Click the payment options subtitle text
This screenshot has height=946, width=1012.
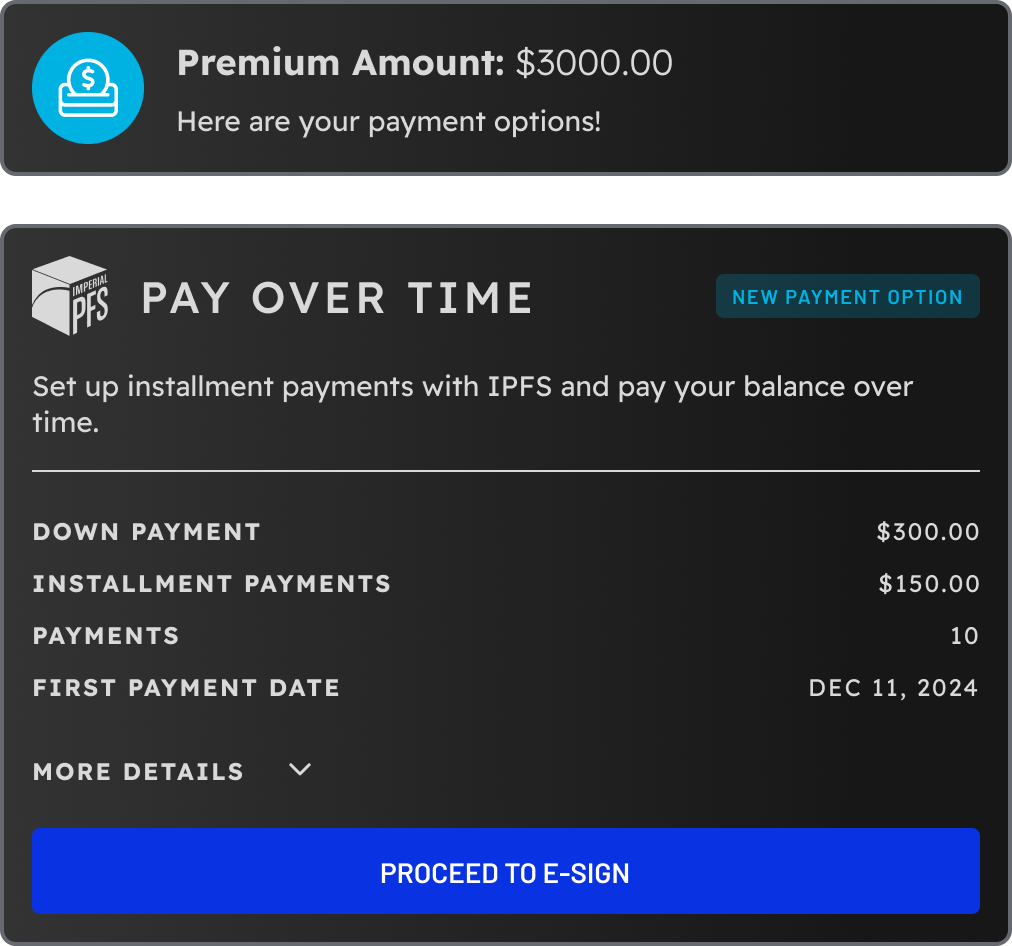389,121
